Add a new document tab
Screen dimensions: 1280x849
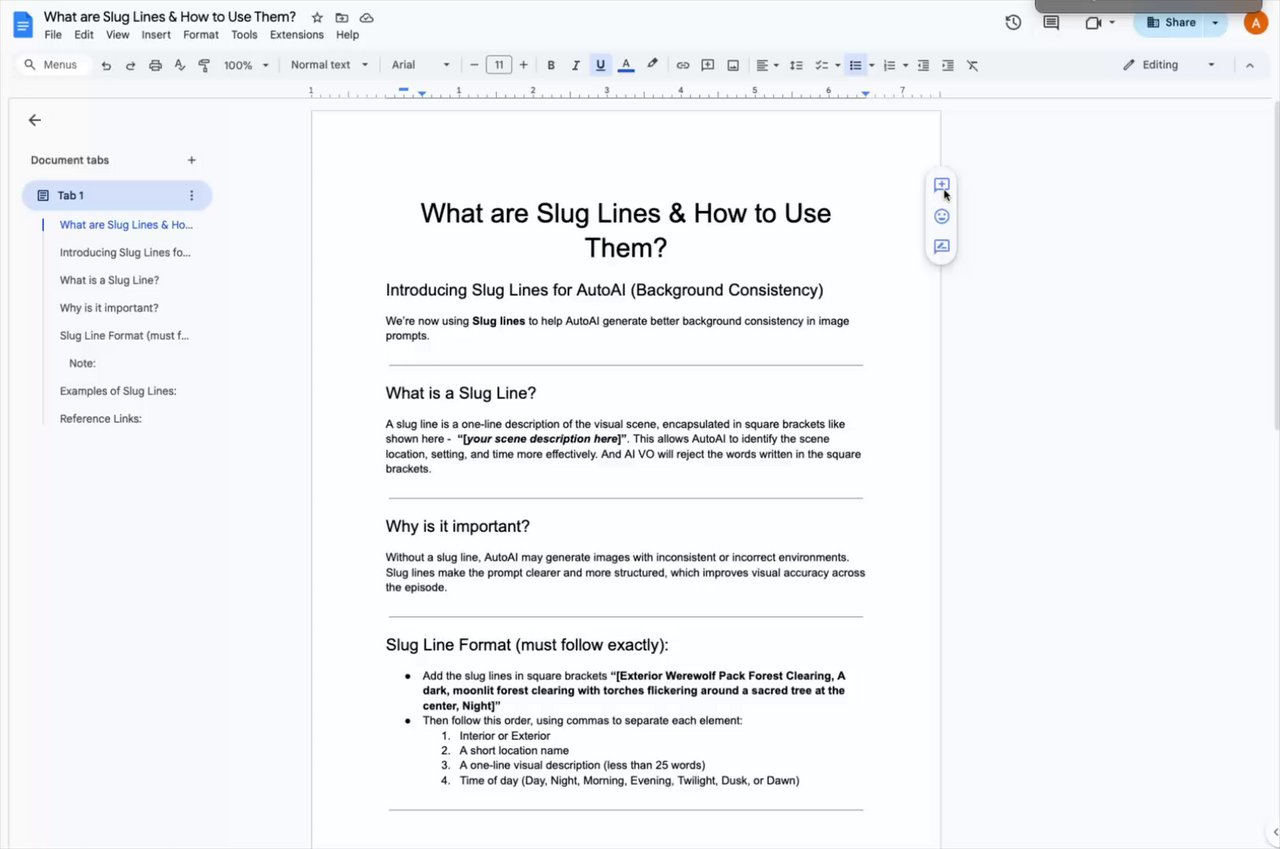coord(192,160)
